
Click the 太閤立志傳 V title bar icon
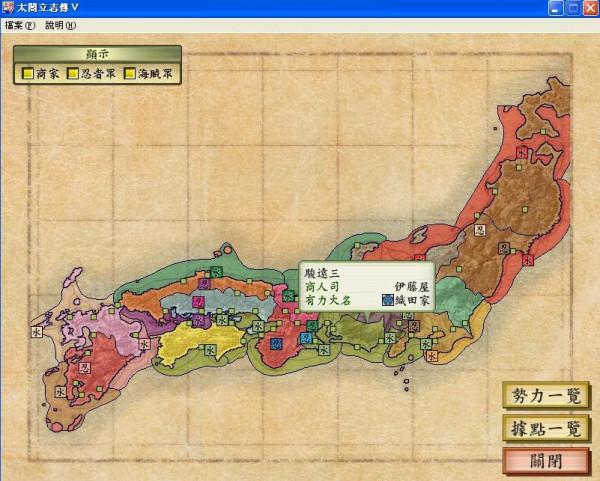click(x=9, y=8)
